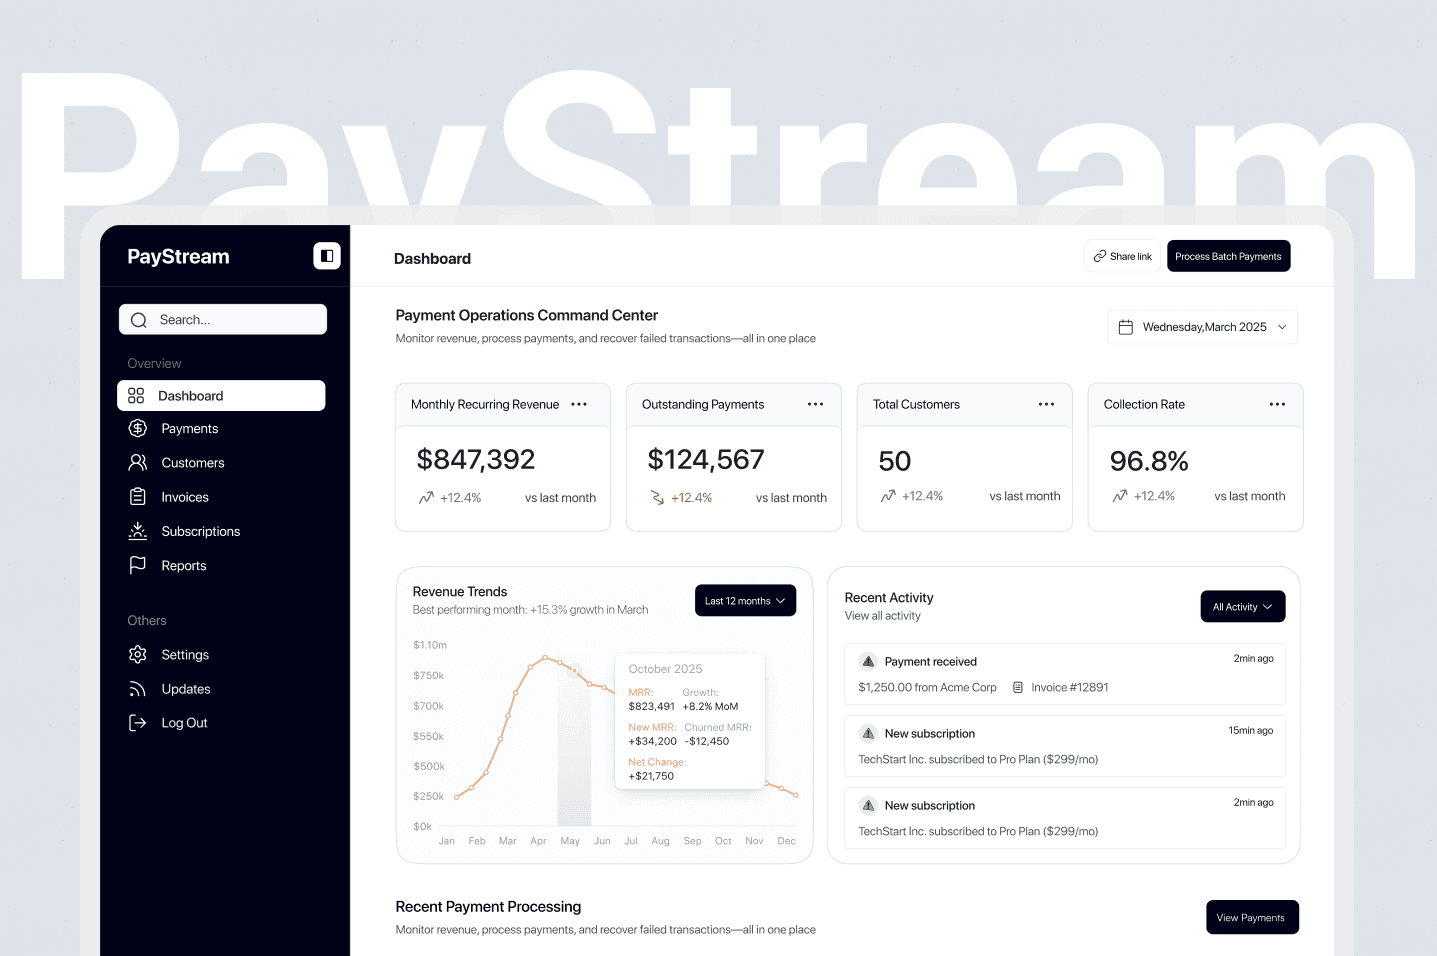Click the Share link button
The height and width of the screenshot is (956, 1437).
[x=1122, y=256]
